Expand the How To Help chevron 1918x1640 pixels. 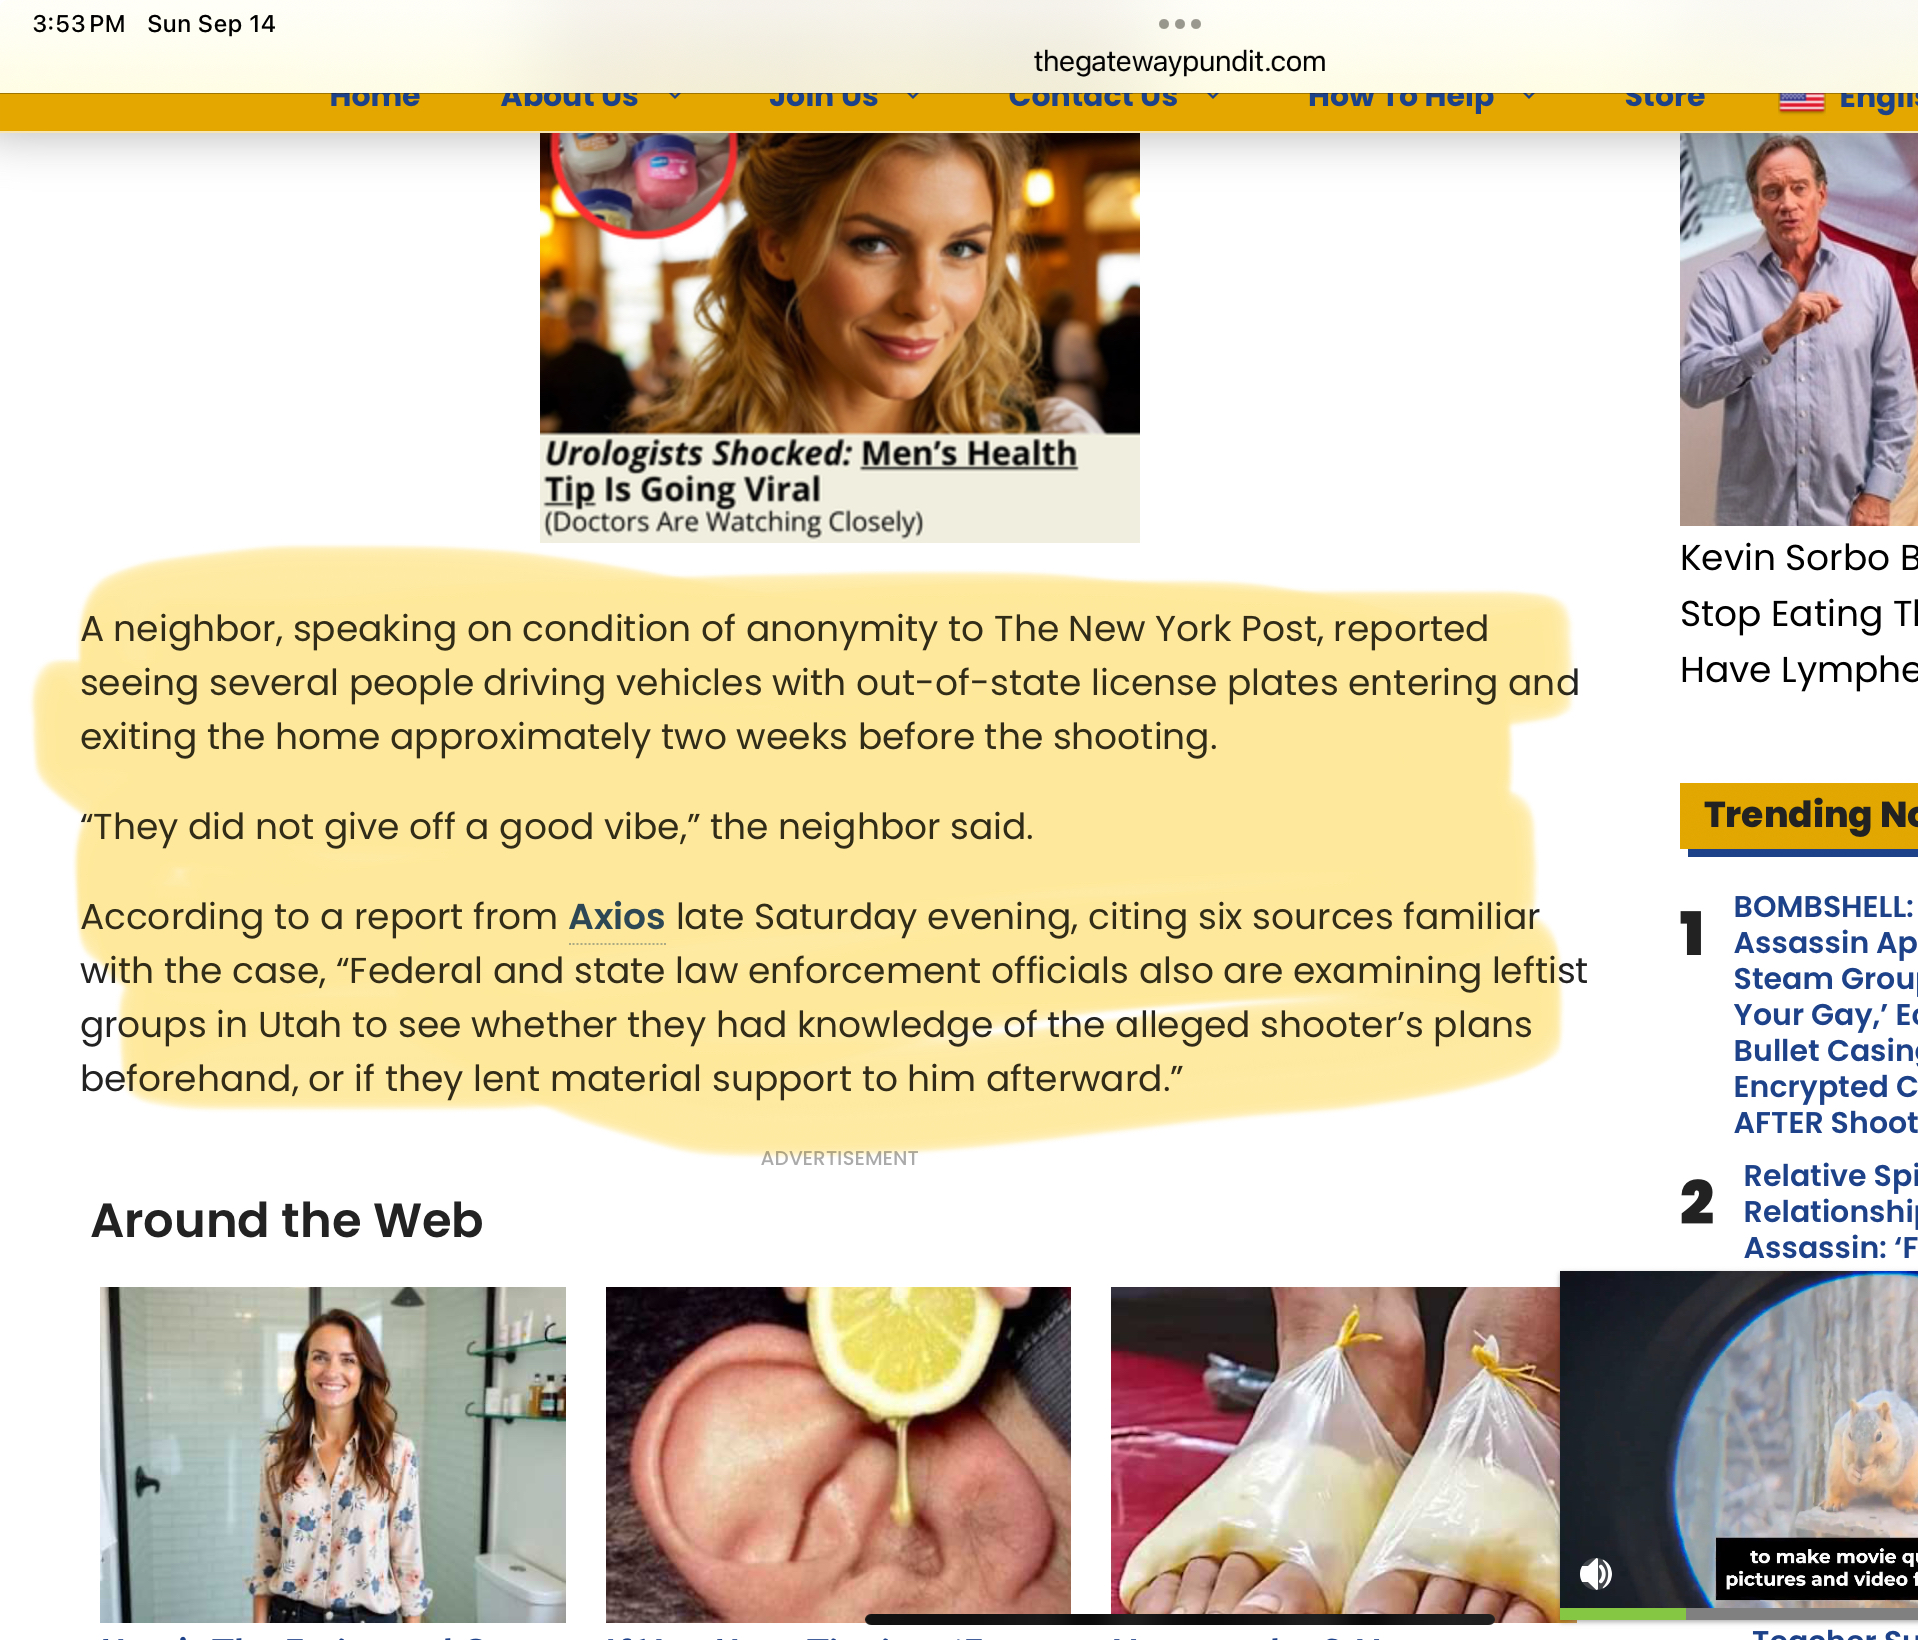(1529, 97)
